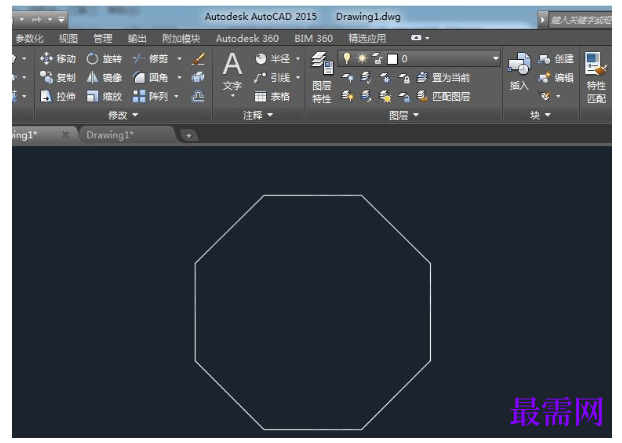Select the Trim (修剪) tool
Image resolution: width=622 pixels, height=443 pixels.
(x=150, y=59)
